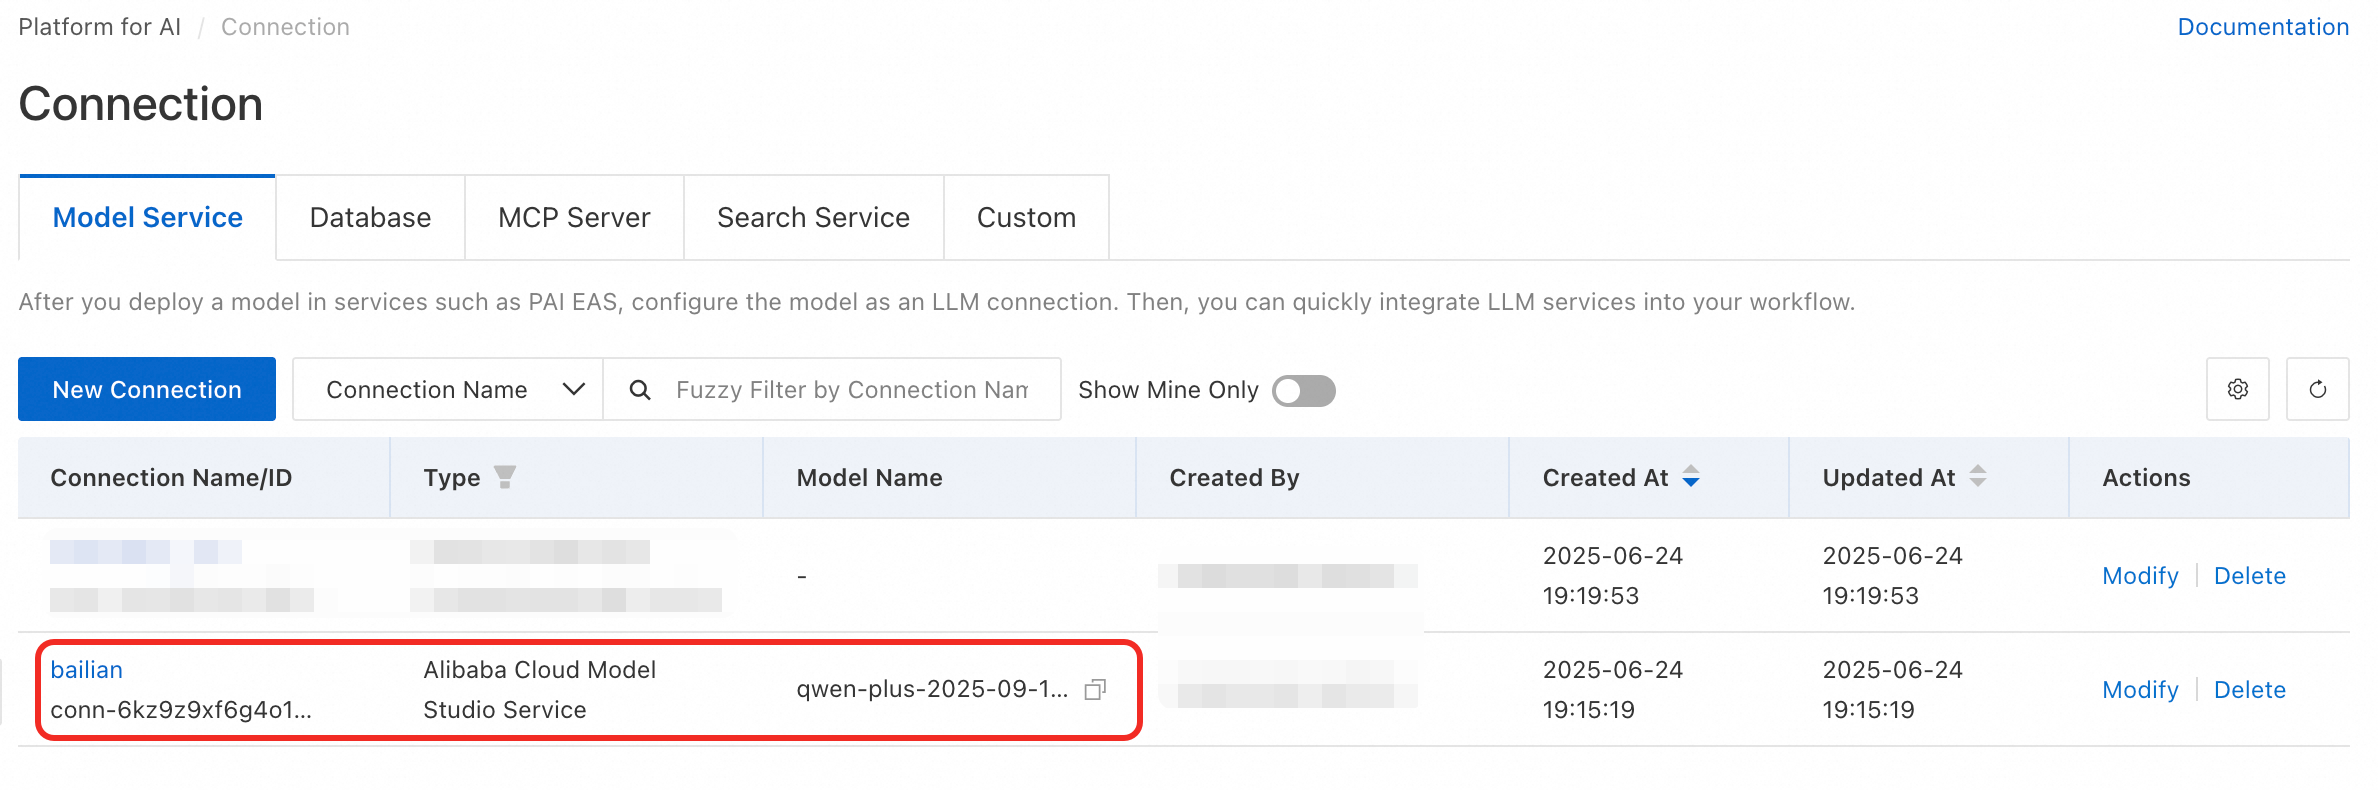Toggle Show Mine Only switch
The height and width of the screenshot is (790, 2378).
(1304, 390)
